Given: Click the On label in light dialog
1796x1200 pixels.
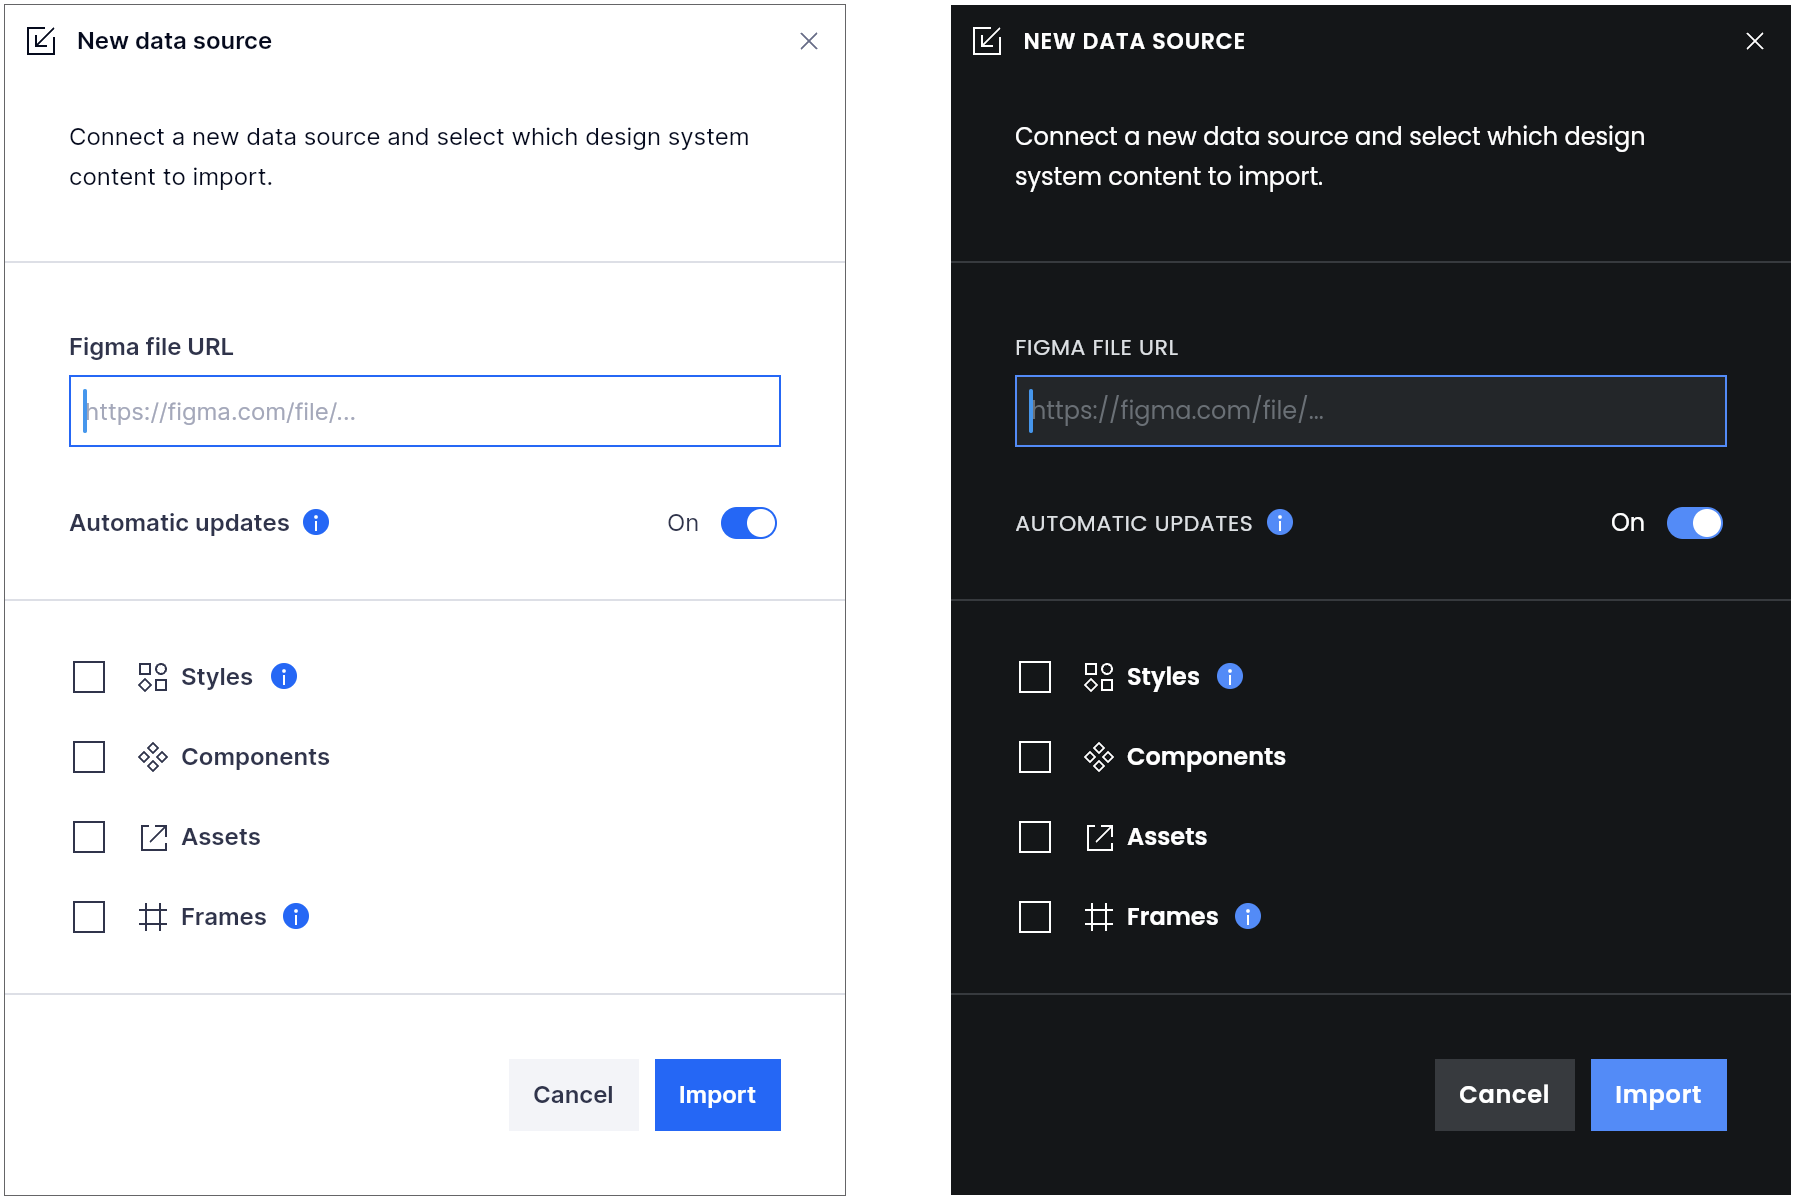Looking at the screenshot, I should pyautogui.click(x=683, y=523).
